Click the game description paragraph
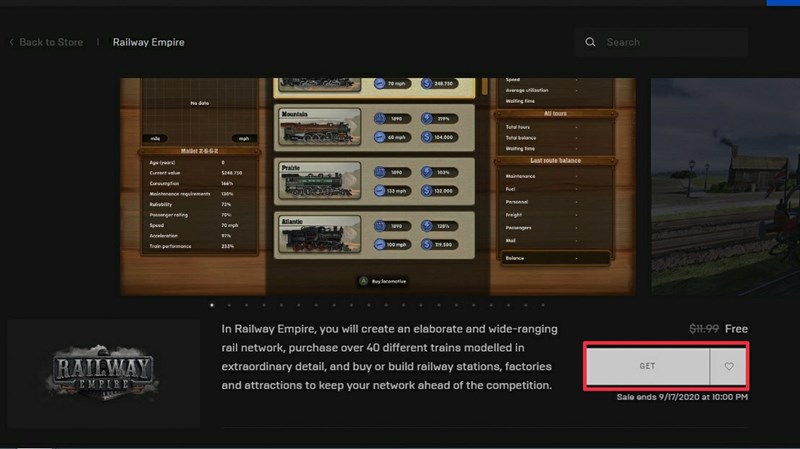 click(389, 357)
